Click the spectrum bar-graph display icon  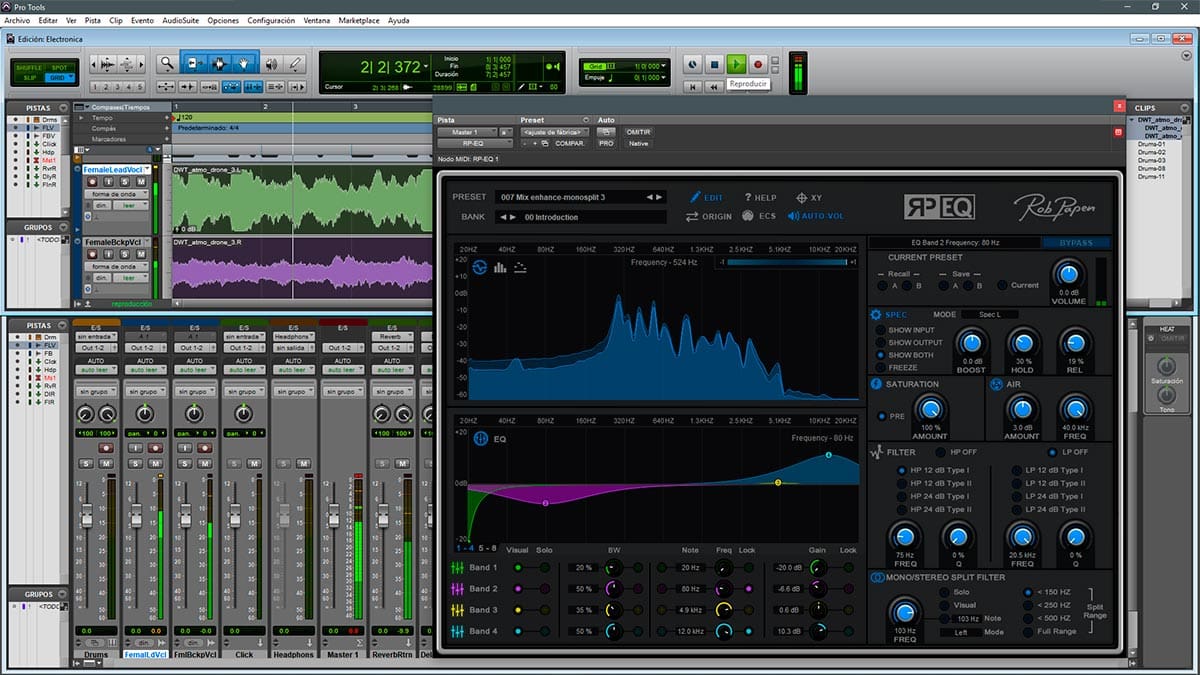[500, 267]
